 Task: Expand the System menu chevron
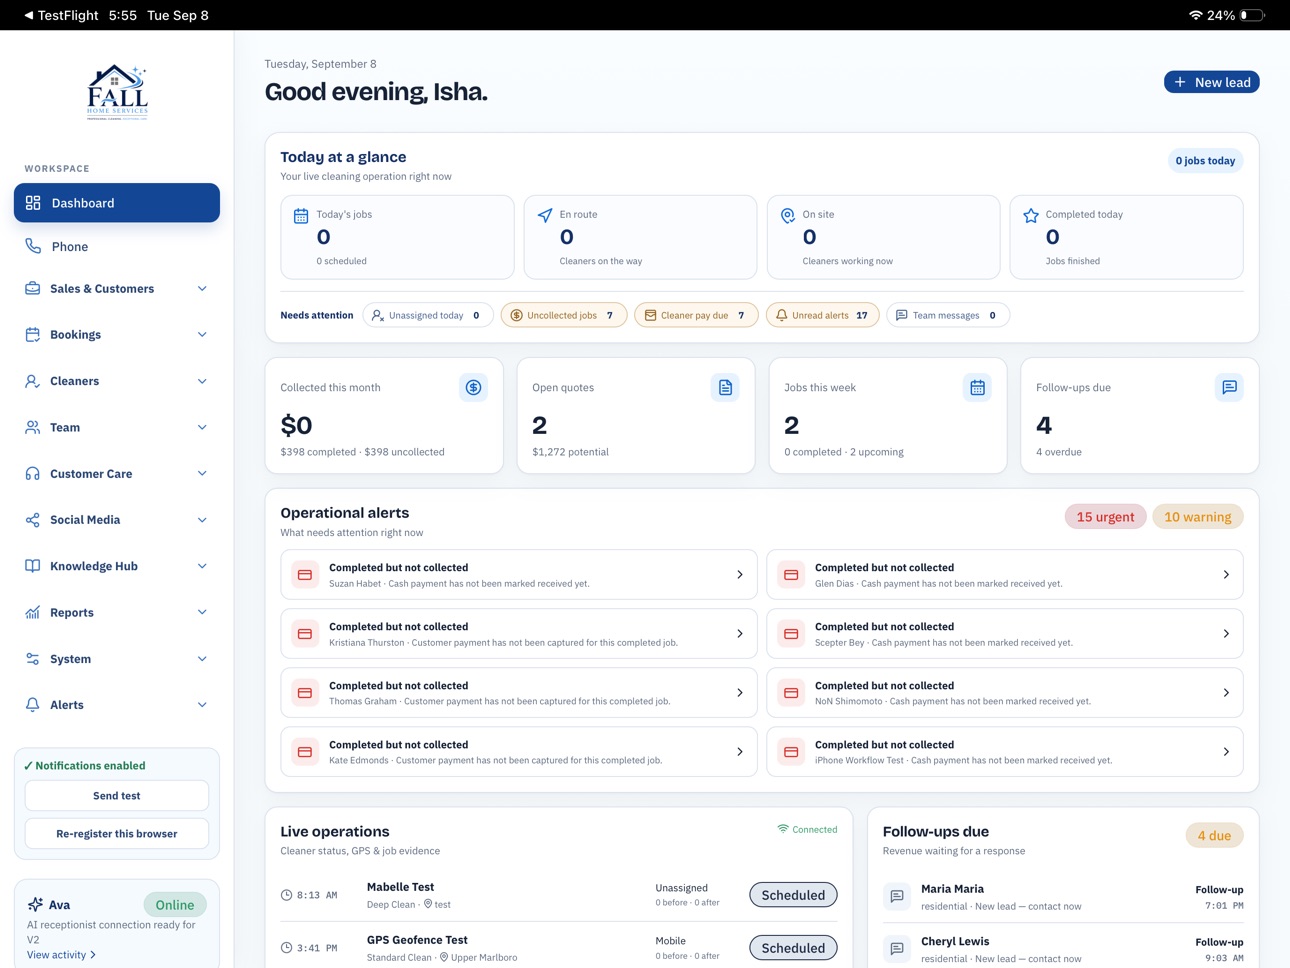pyautogui.click(x=202, y=659)
